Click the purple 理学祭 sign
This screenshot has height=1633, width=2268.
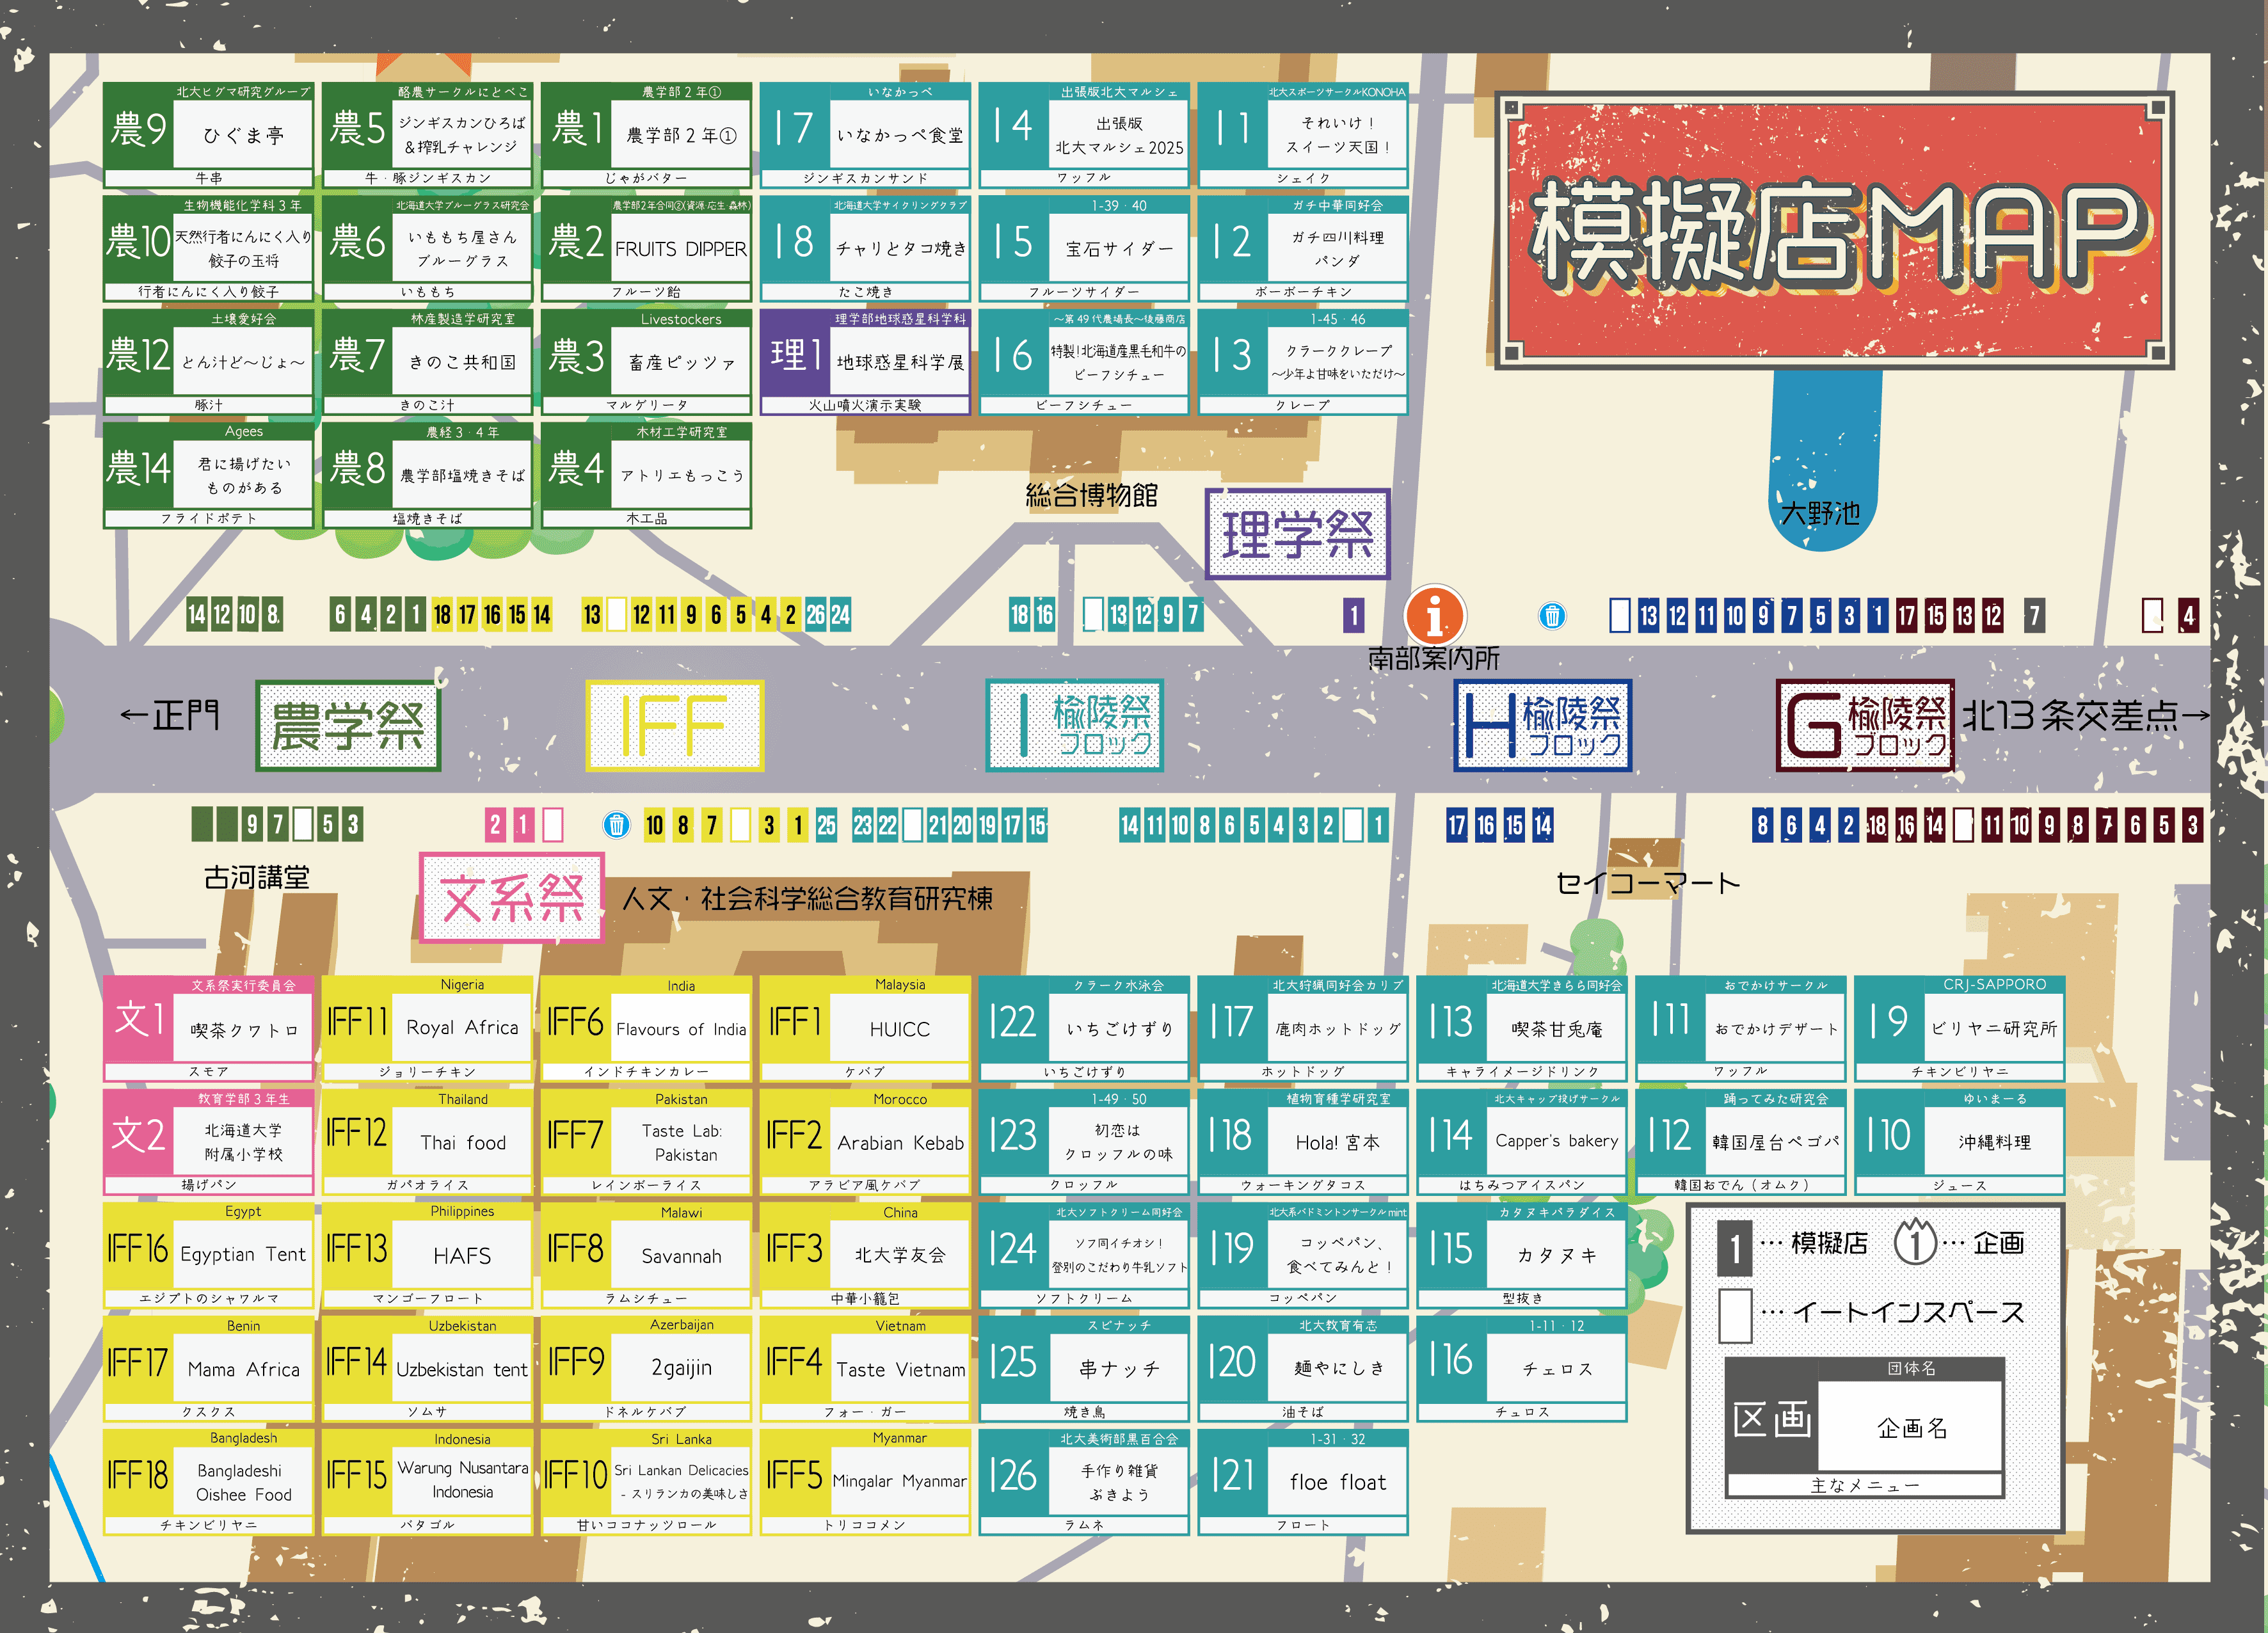(x=1297, y=533)
